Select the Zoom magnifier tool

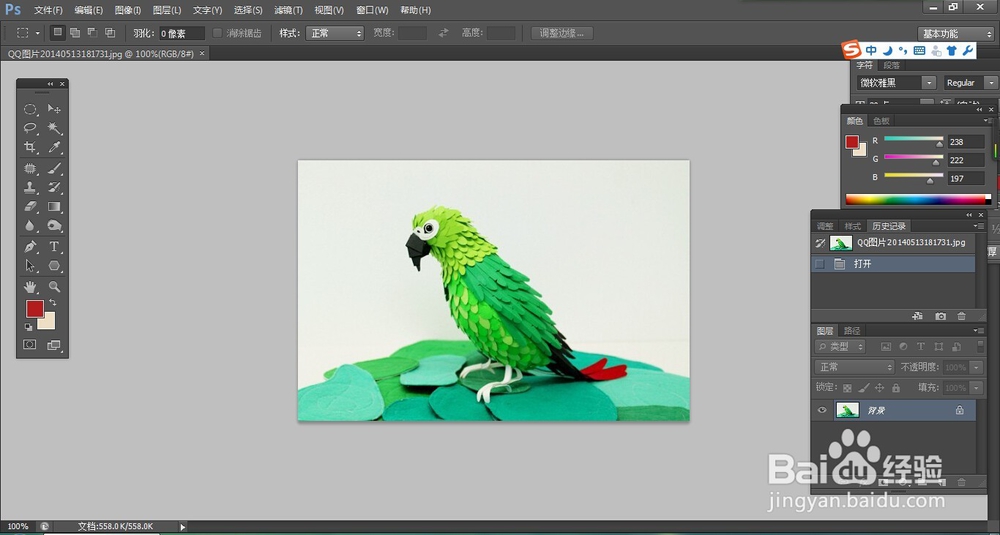[55, 286]
